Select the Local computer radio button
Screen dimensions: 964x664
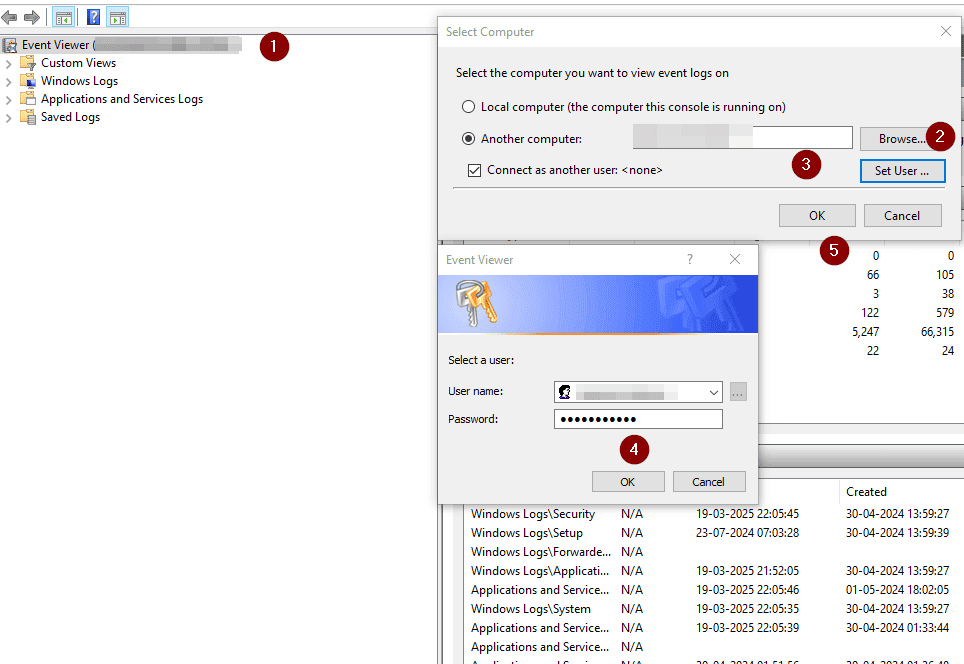click(x=468, y=107)
